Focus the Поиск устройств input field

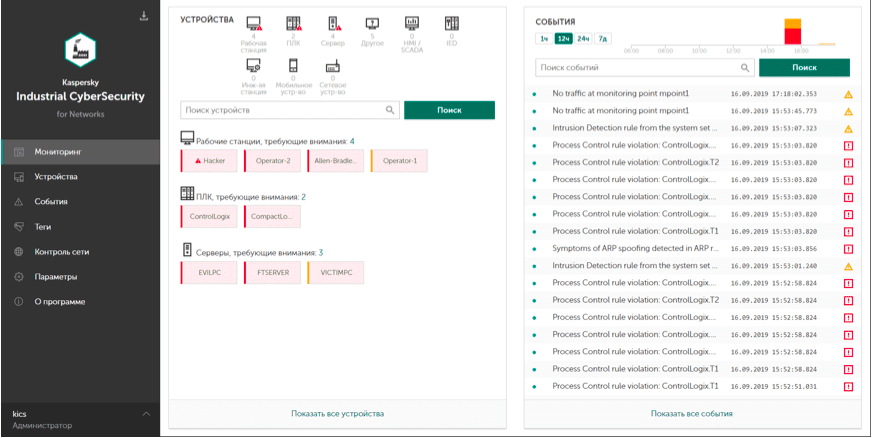click(290, 110)
